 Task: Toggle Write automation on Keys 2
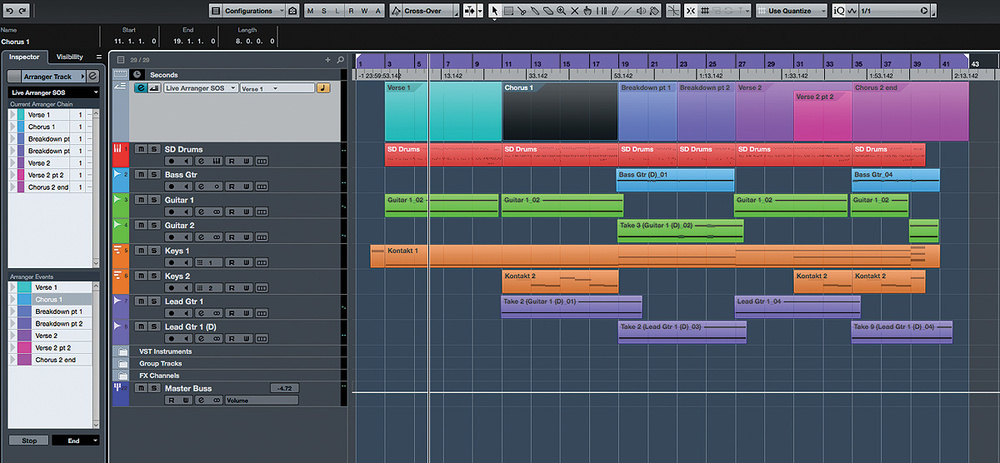(x=246, y=288)
